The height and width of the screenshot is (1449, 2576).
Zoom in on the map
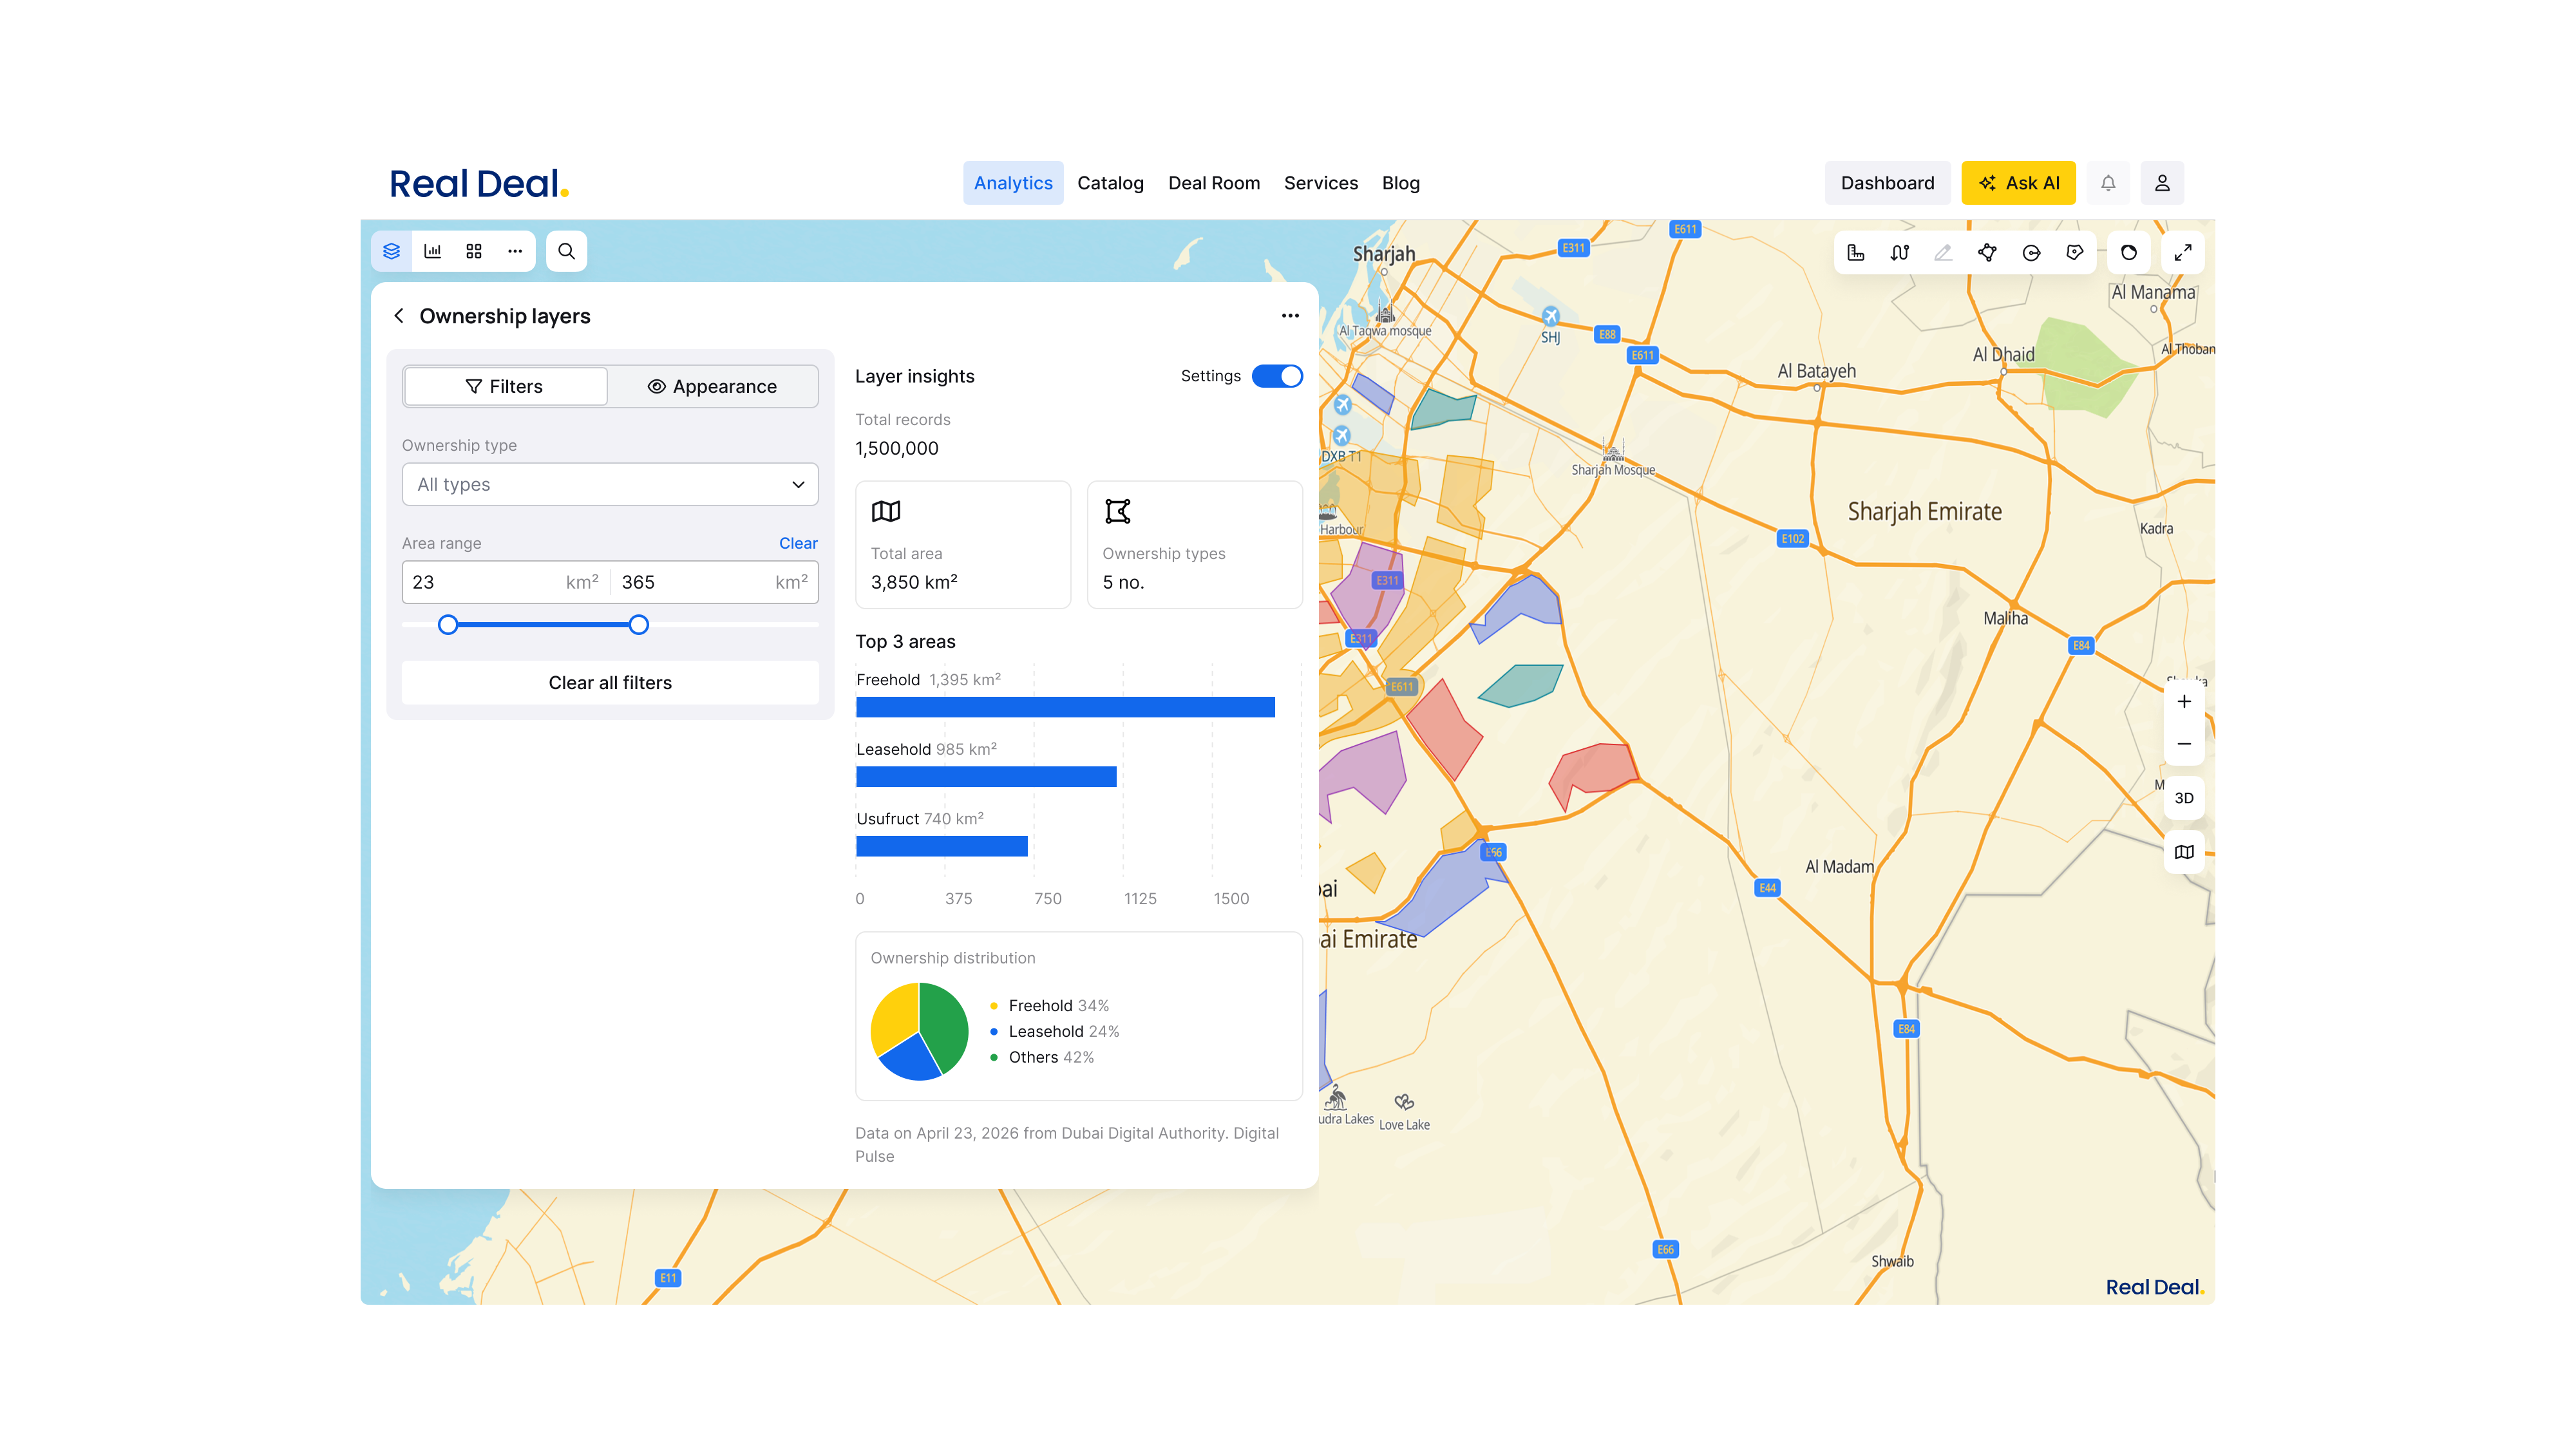2184,701
